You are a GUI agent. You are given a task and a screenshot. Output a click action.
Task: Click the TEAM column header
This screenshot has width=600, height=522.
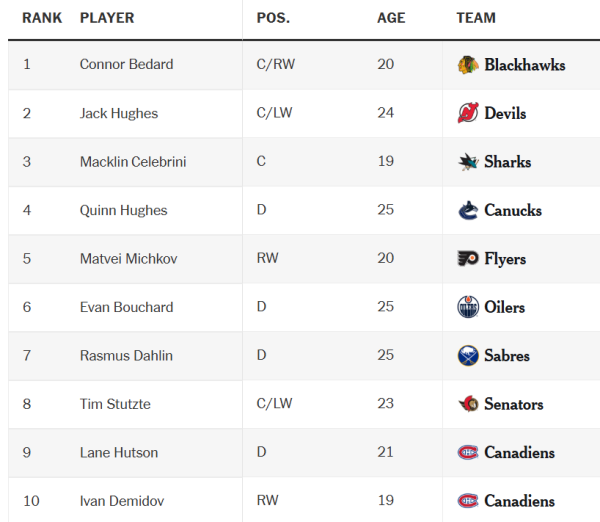[x=476, y=18]
